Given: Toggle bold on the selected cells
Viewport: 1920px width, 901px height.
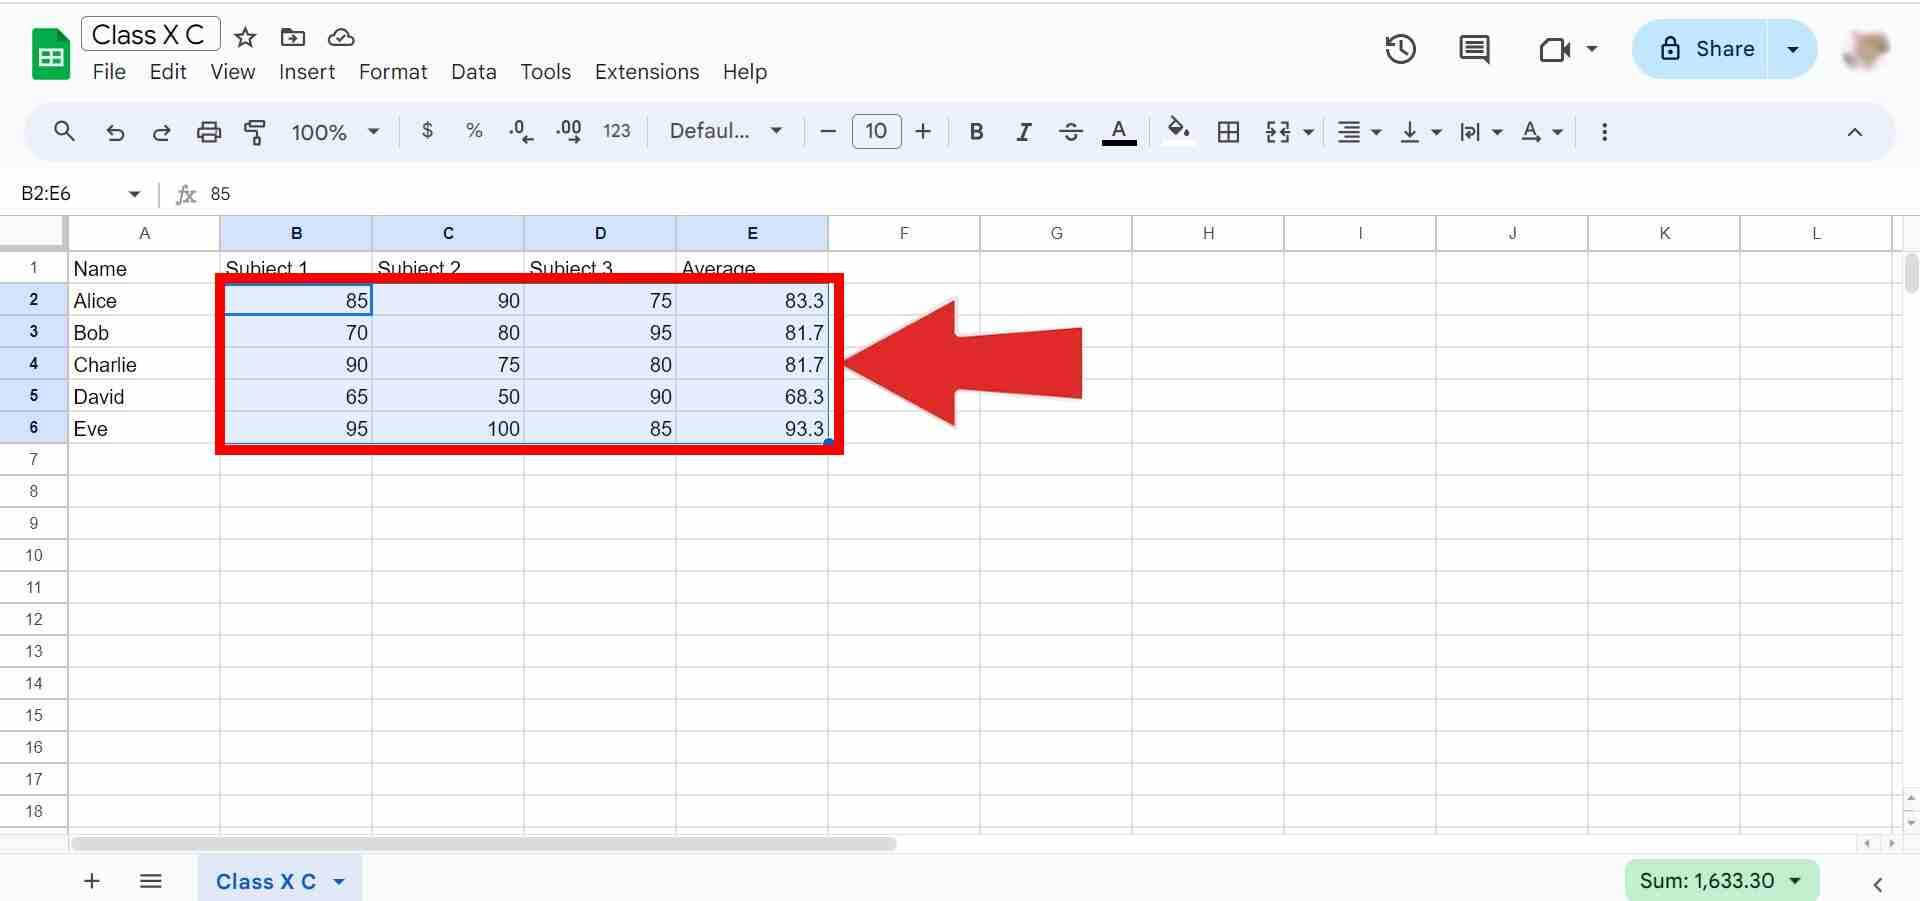Looking at the screenshot, I should point(976,131).
